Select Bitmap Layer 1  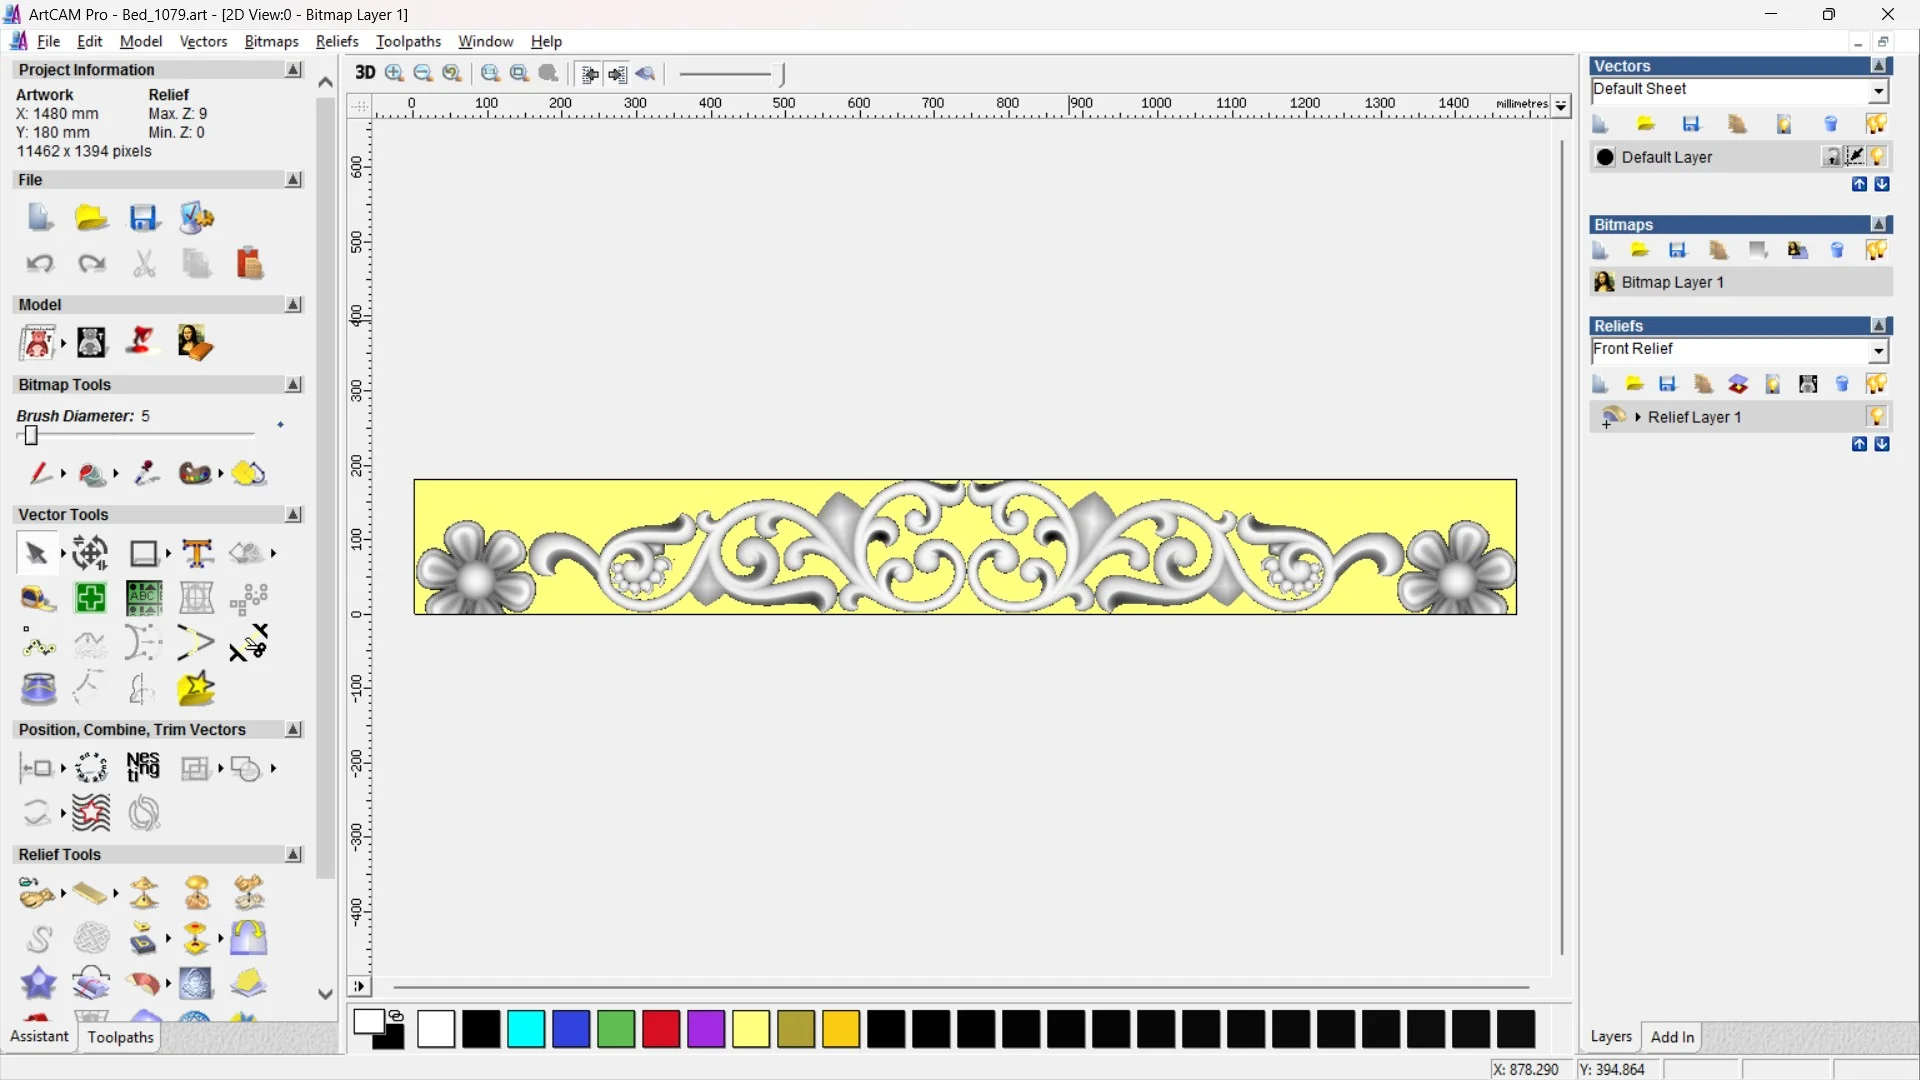click(1672, 282)
